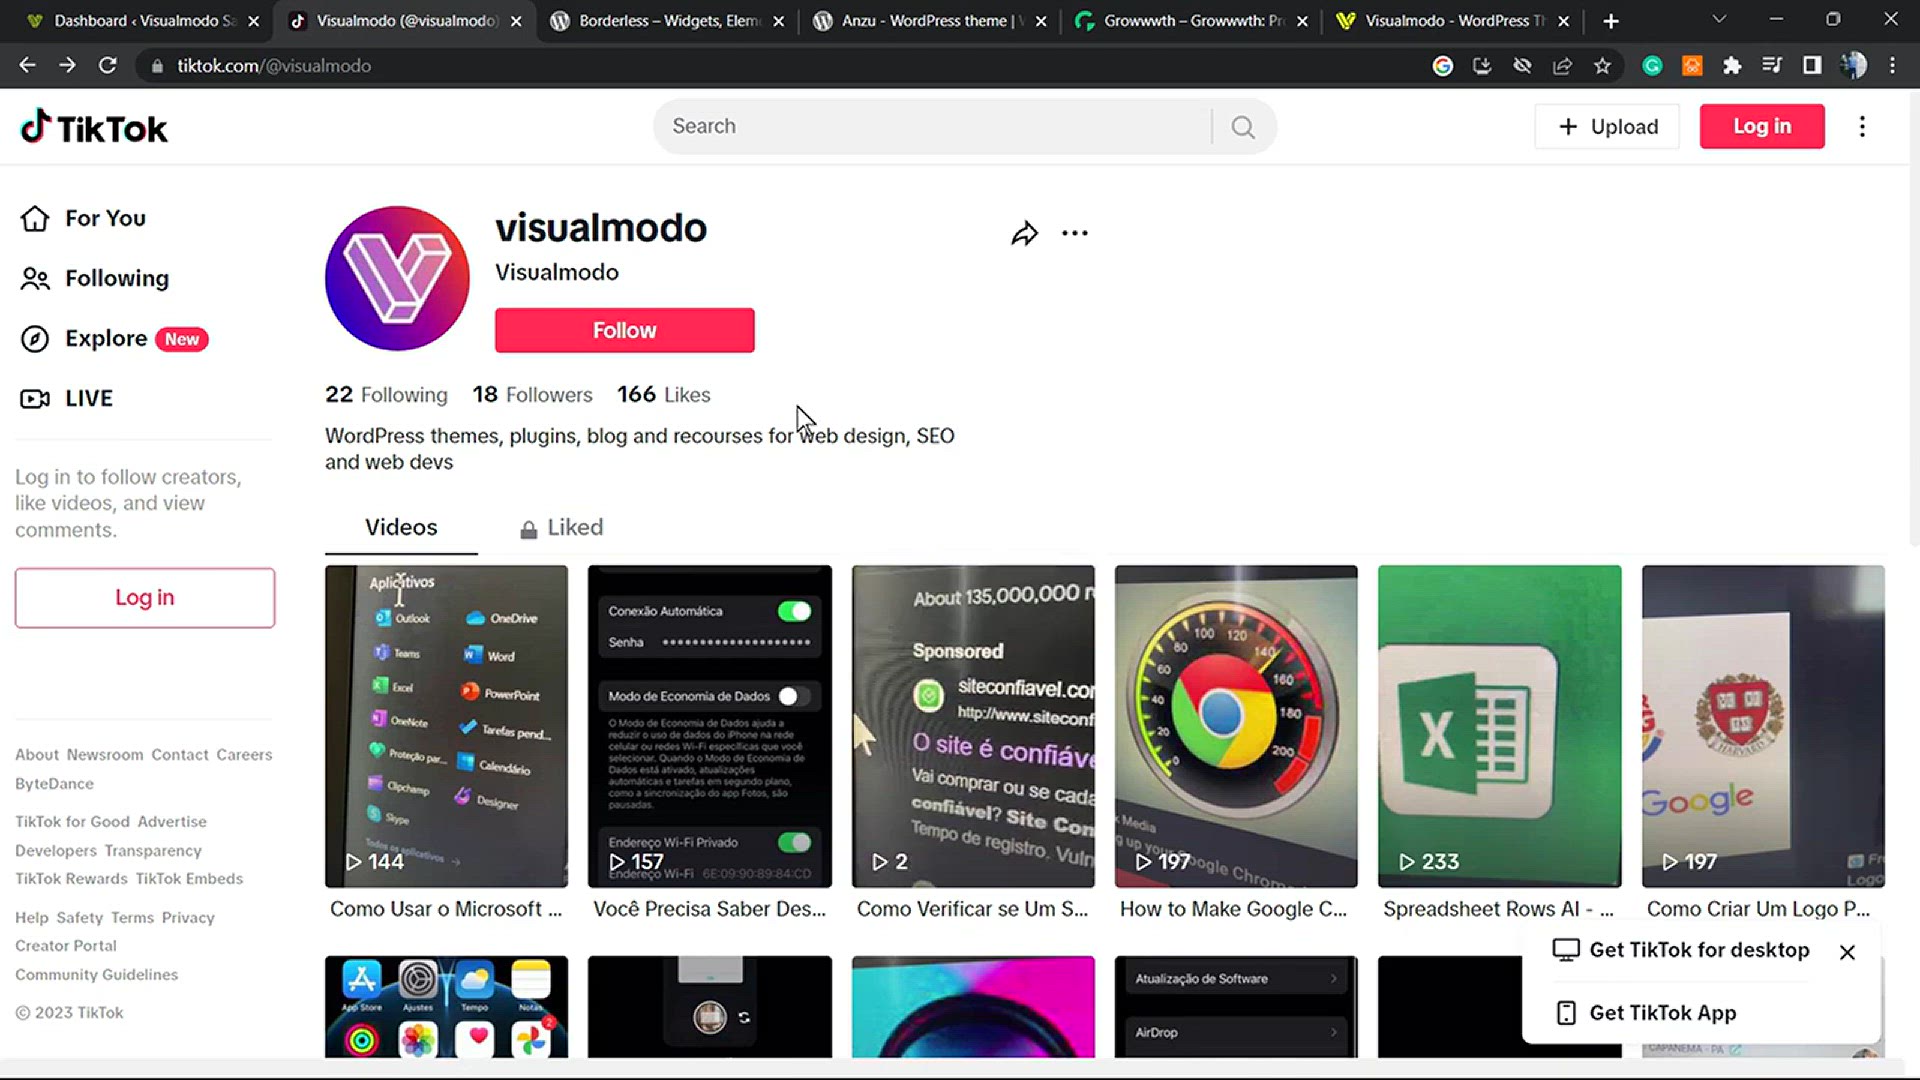
Task: Reload the page
Action: tap(107, 65)
